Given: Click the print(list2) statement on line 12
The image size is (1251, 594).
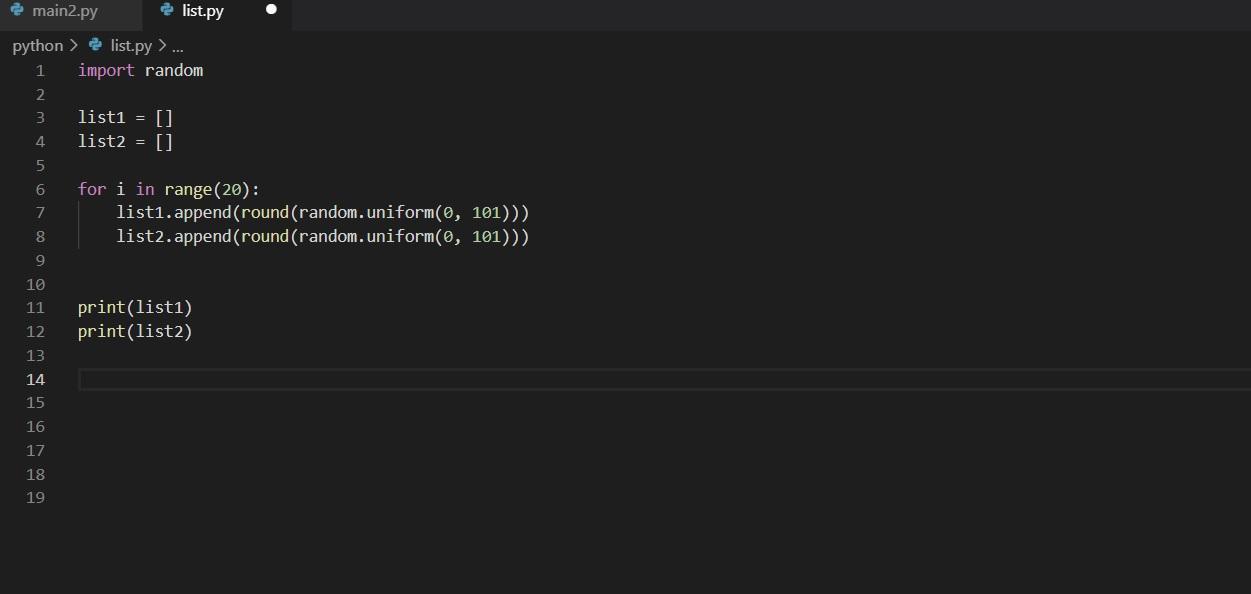Looking at the screenshot, I should point(134,332).
